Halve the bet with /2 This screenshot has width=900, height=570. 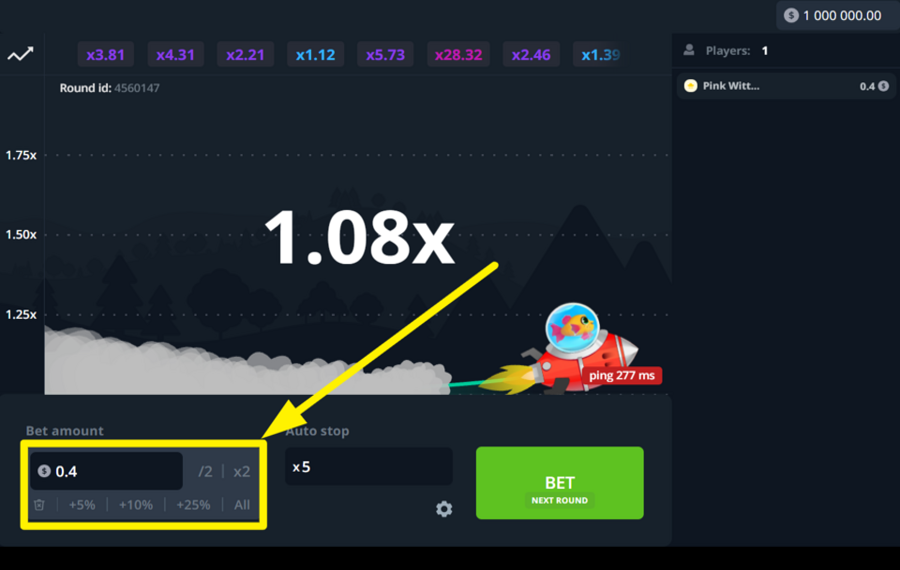[205, 471]
